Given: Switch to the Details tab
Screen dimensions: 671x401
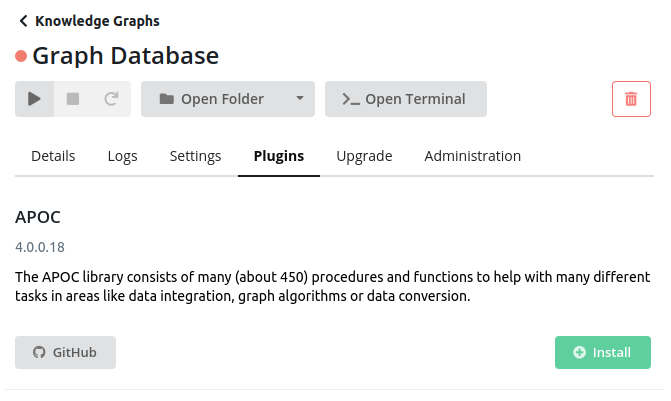Looking at the screenshot, I should (53, 156).
